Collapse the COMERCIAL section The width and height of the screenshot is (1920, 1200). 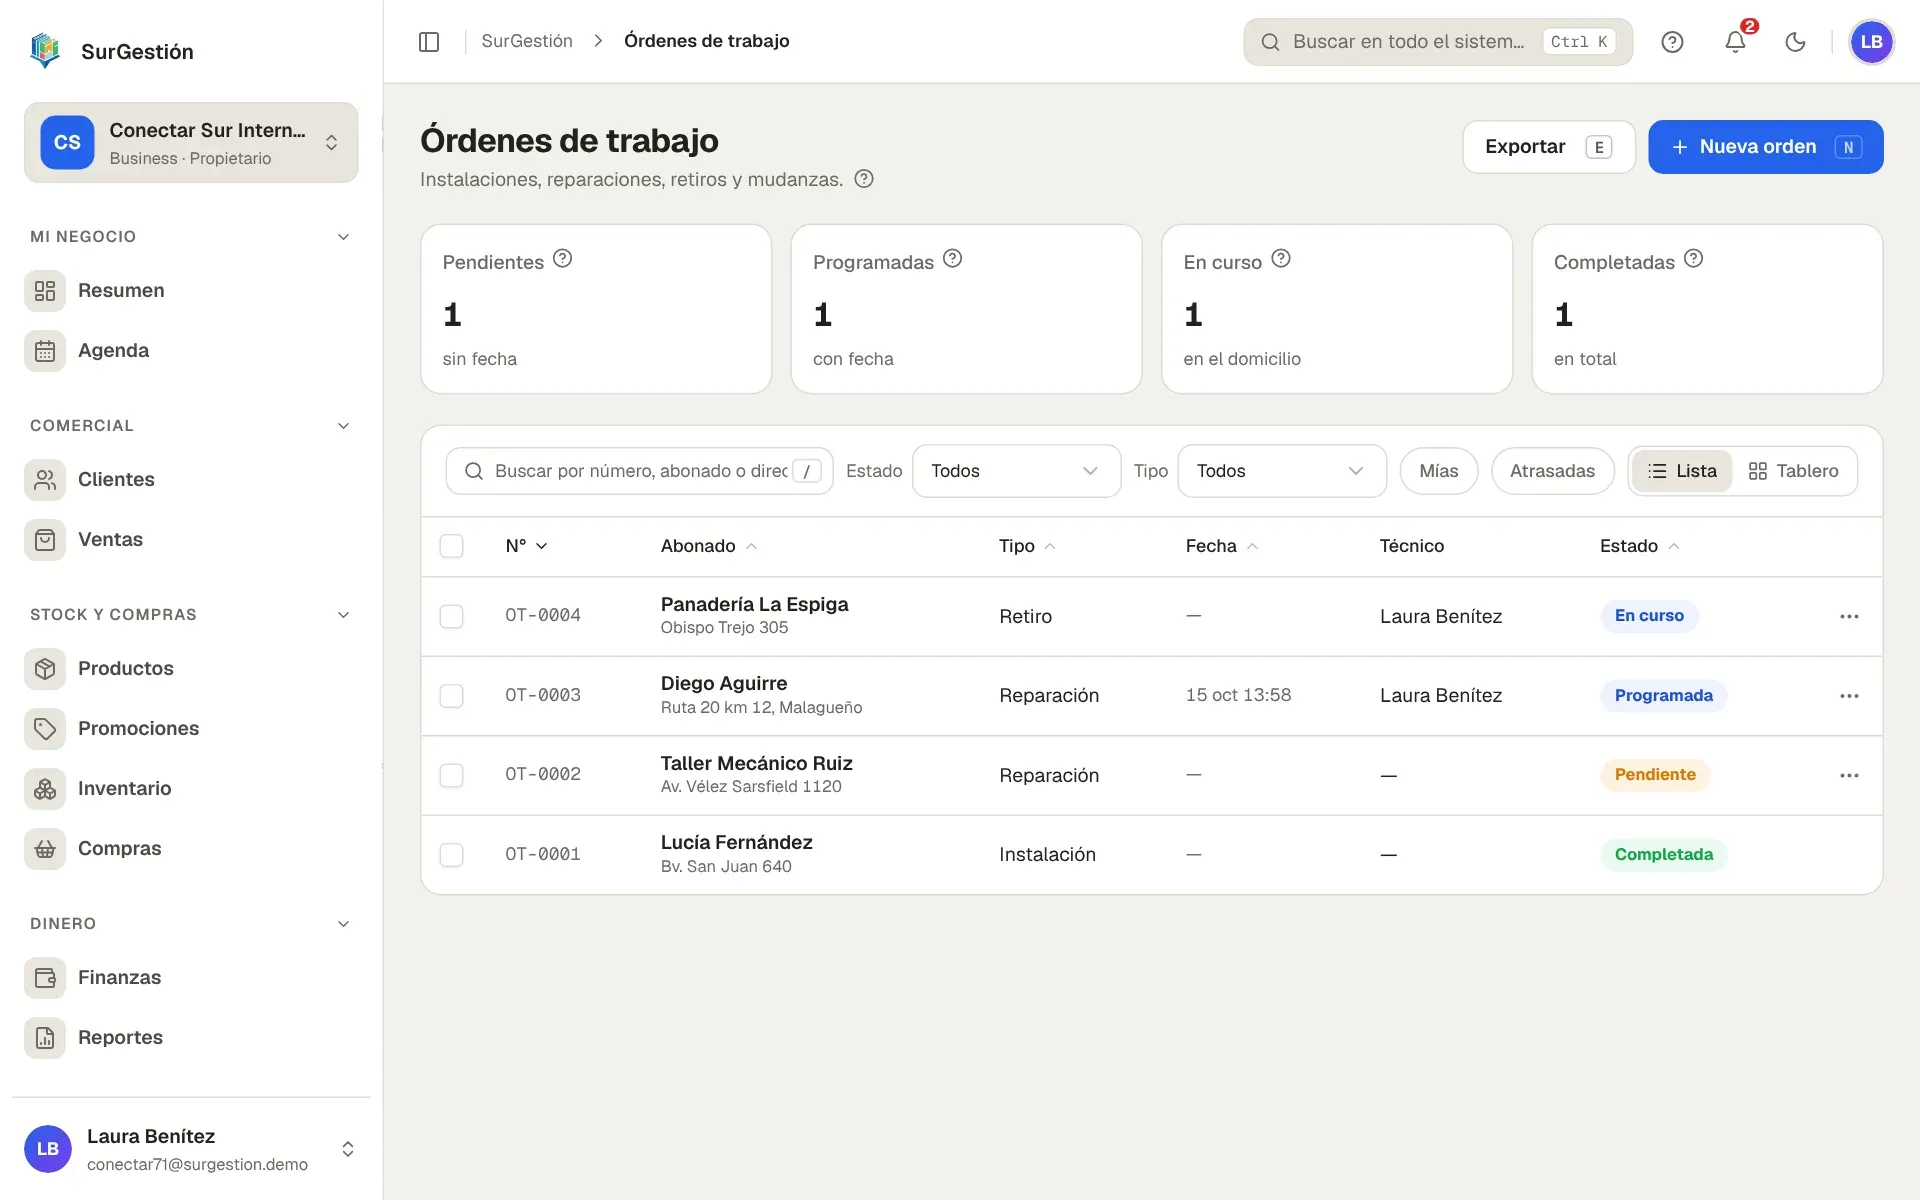[x=344, y=426]
